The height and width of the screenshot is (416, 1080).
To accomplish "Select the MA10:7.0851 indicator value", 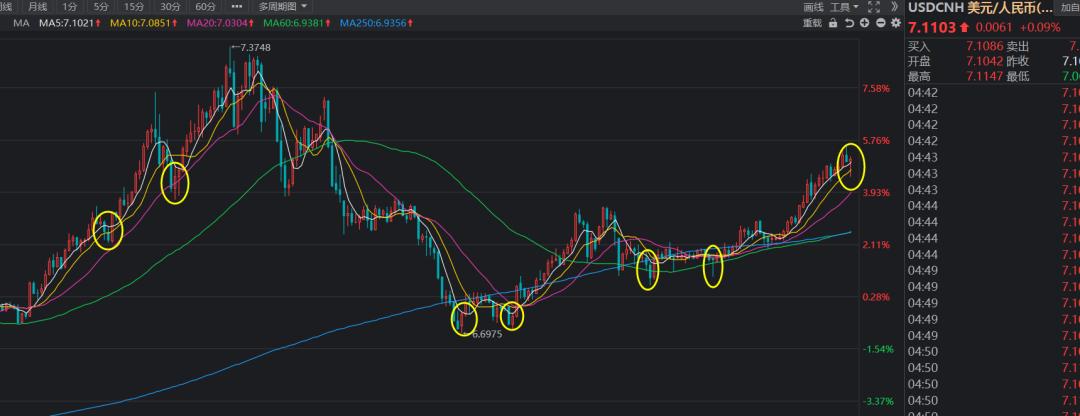I will coord(143,23).
